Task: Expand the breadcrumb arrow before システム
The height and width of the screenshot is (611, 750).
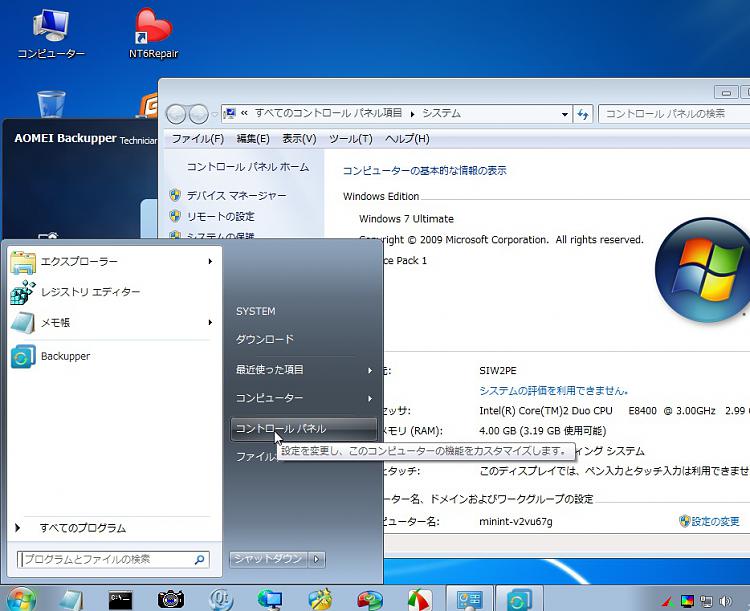Action: pos(412,114)
